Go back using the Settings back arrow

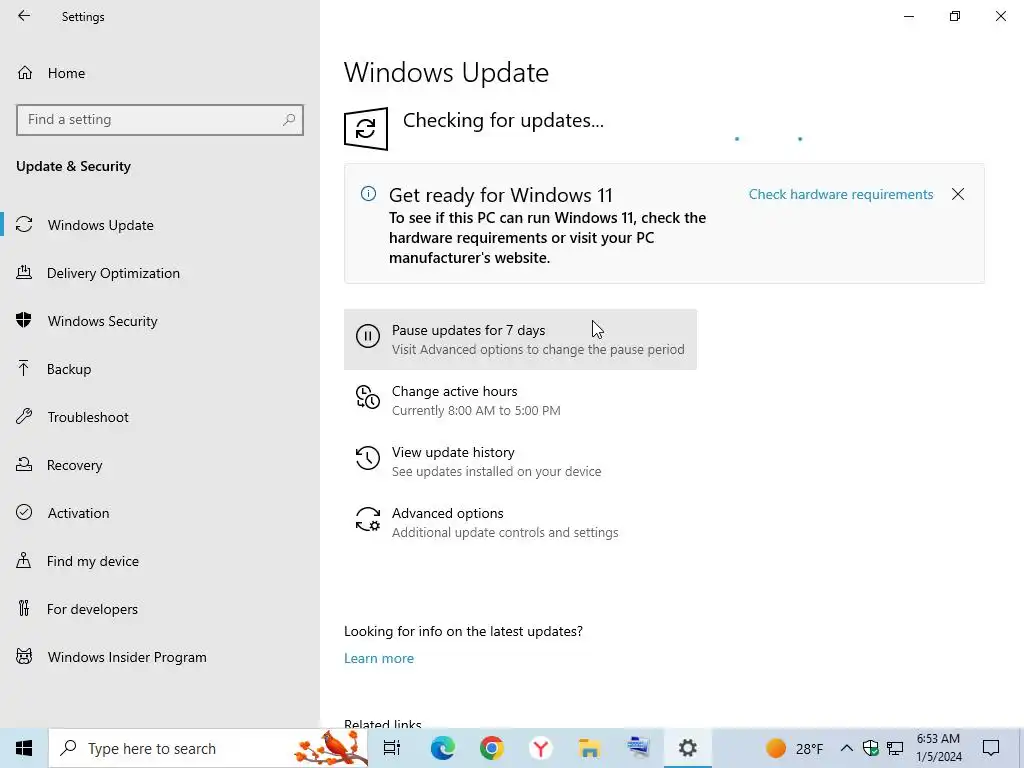pos(24,16)
